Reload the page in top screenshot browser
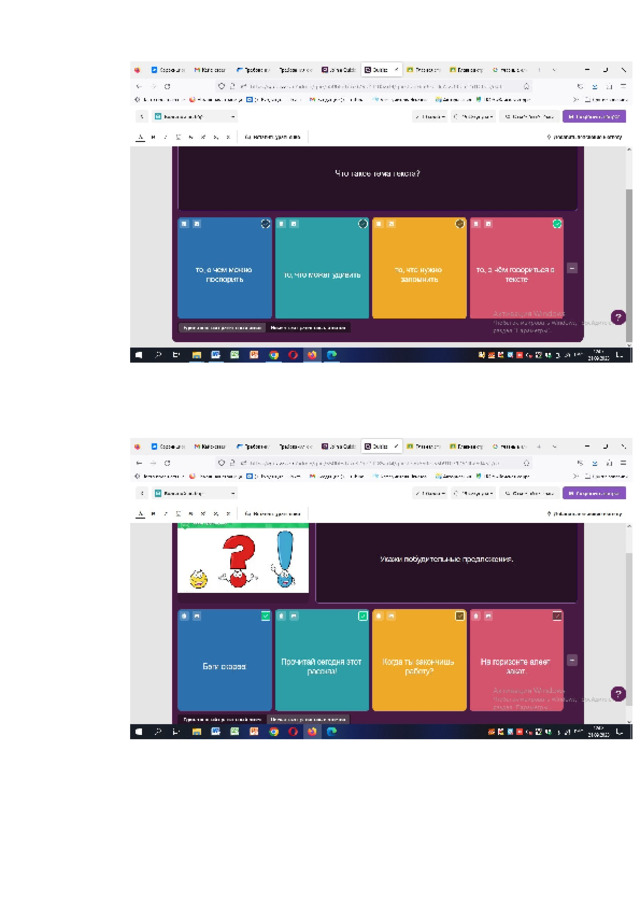This screenshot has width=640, height=906. point(167,86)
